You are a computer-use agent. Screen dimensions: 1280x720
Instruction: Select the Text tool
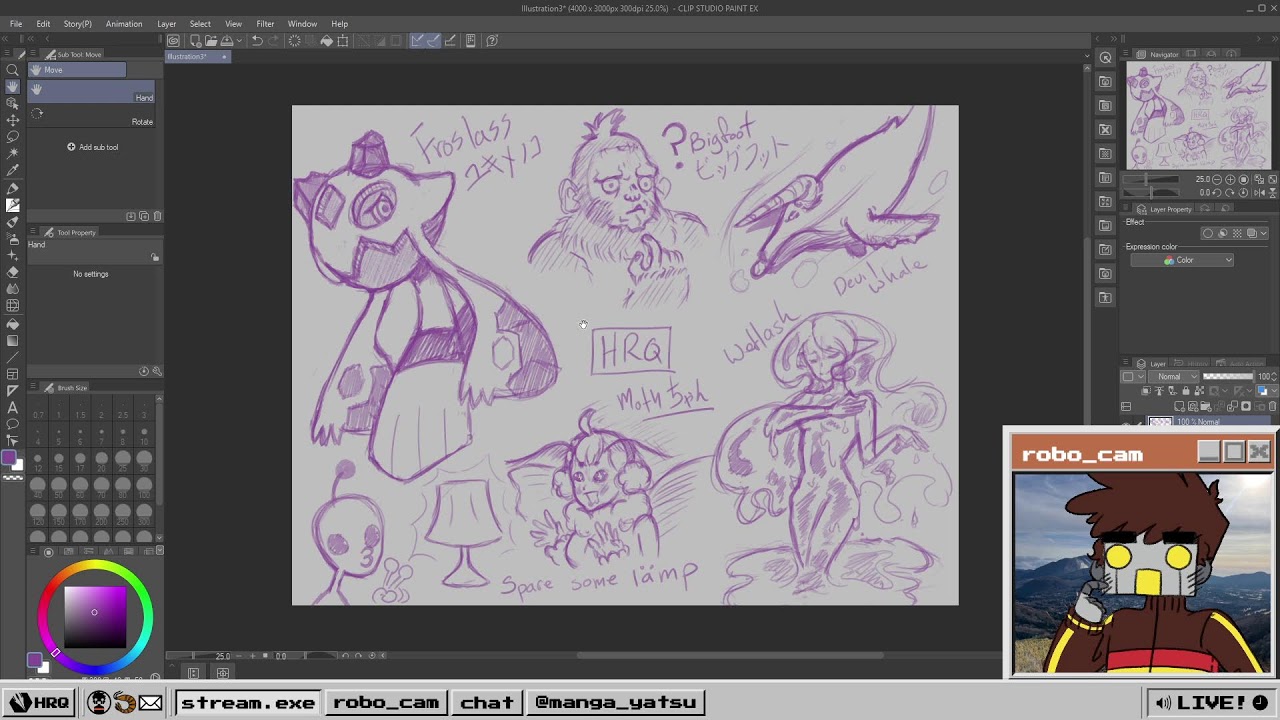pos(13,407)
